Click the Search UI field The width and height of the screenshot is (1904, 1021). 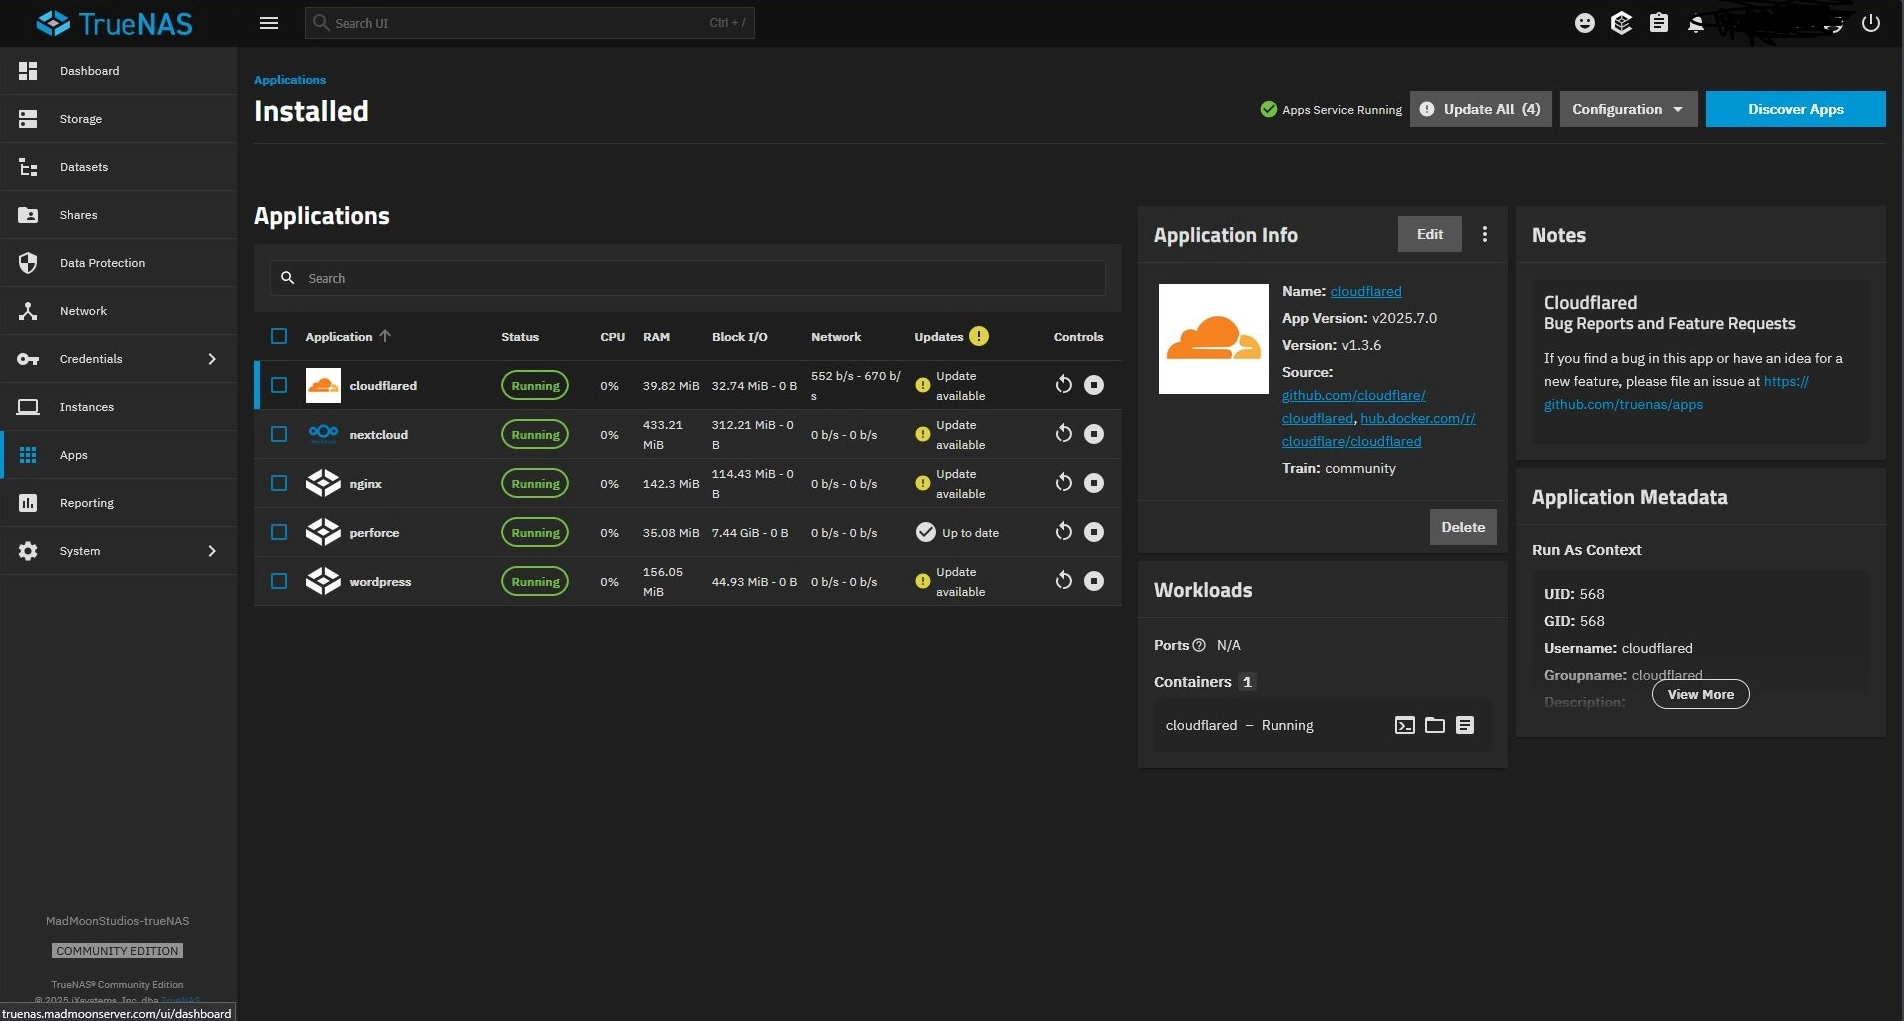(529, 23)
